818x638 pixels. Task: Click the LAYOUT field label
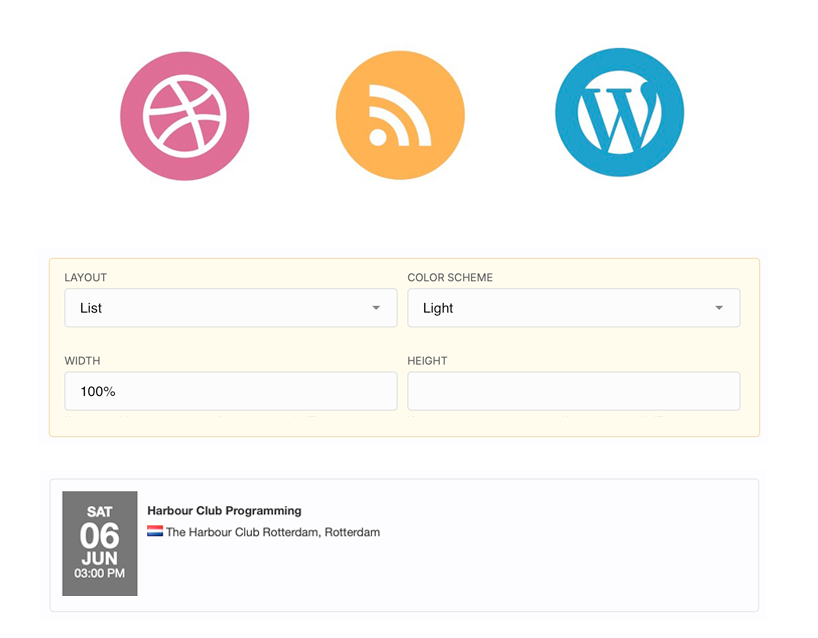(86, 278)
